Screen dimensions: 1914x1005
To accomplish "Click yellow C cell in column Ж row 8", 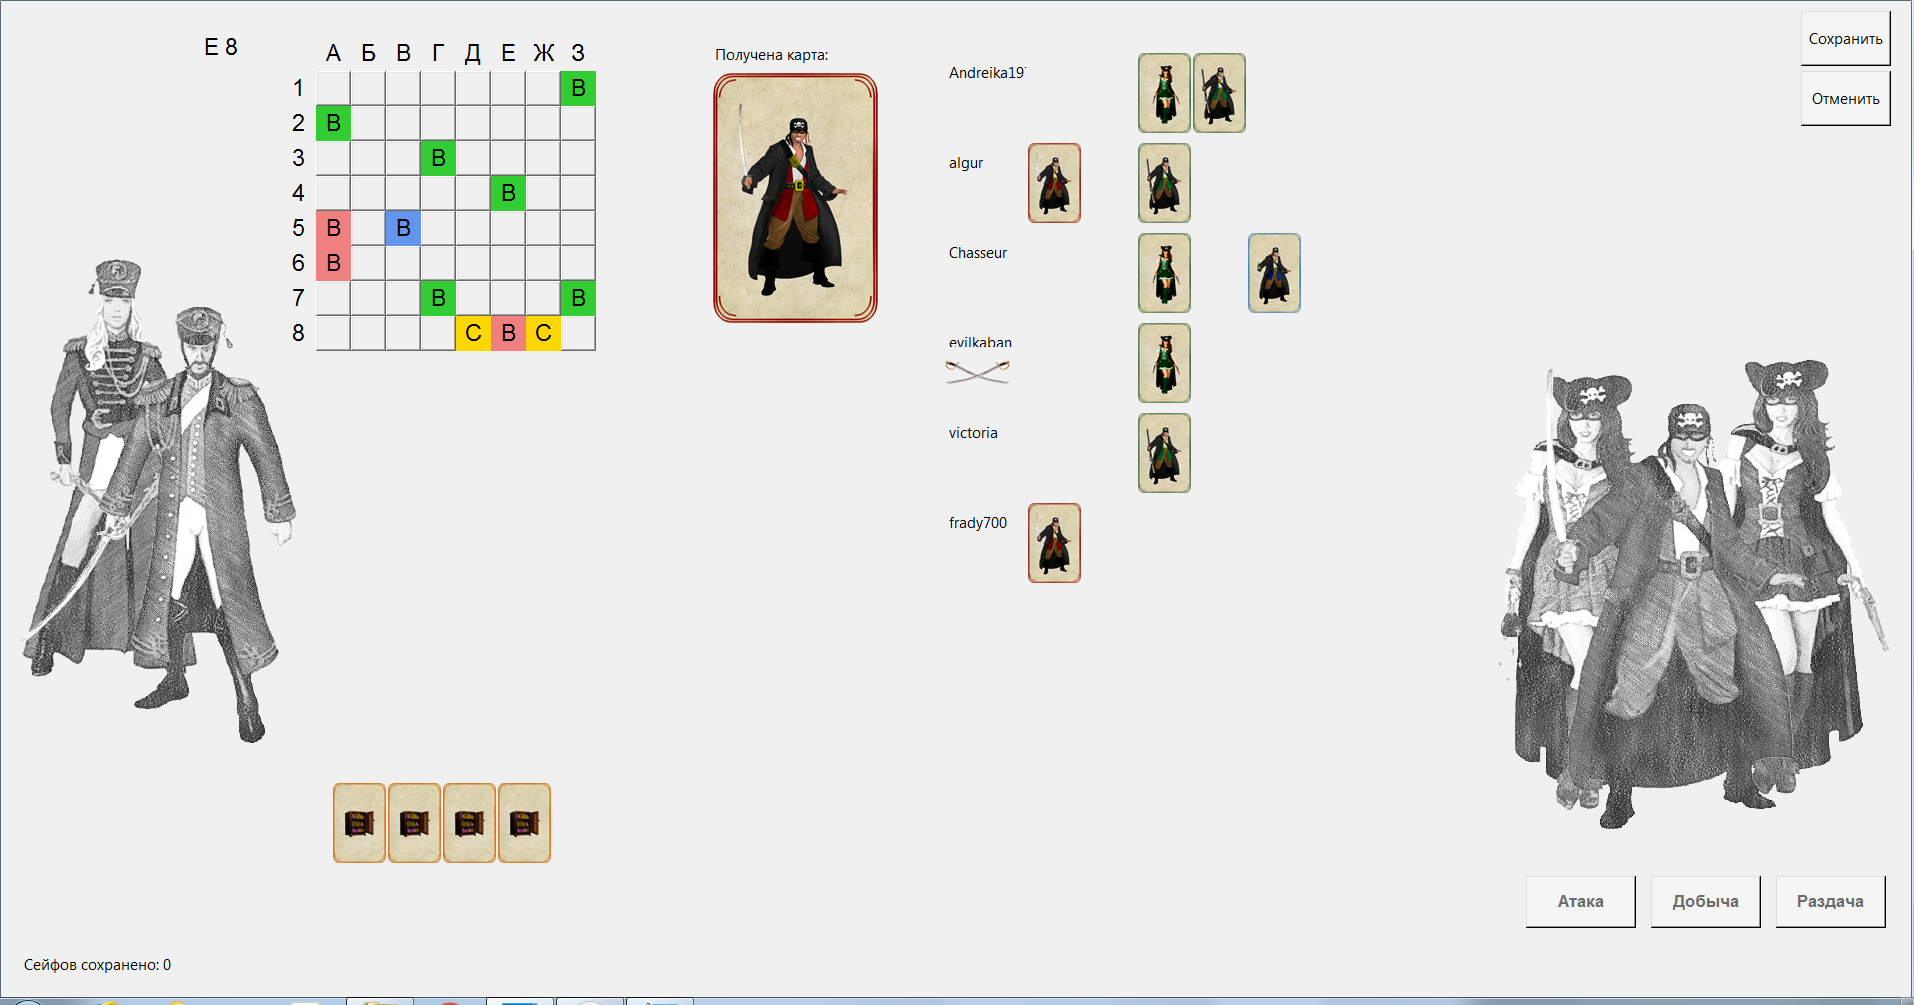I will click(x=543, y=333).
